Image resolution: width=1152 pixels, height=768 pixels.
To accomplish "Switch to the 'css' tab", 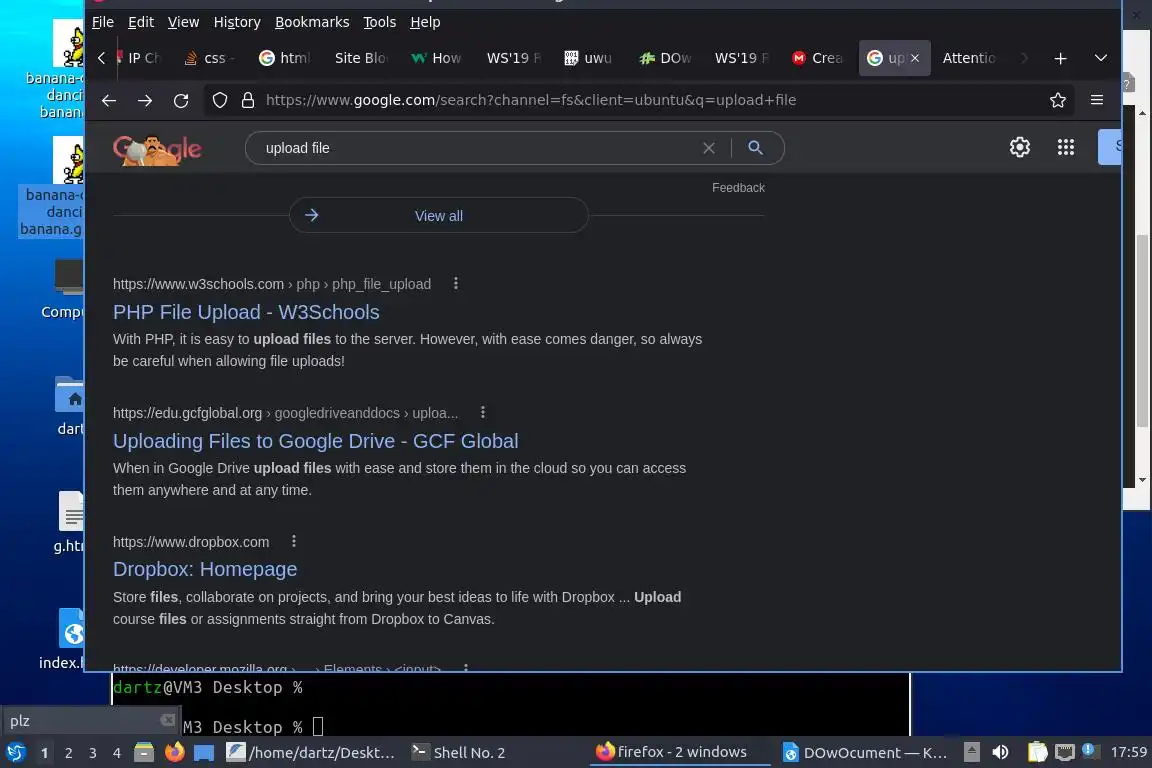I will click(x=209, y=58).
